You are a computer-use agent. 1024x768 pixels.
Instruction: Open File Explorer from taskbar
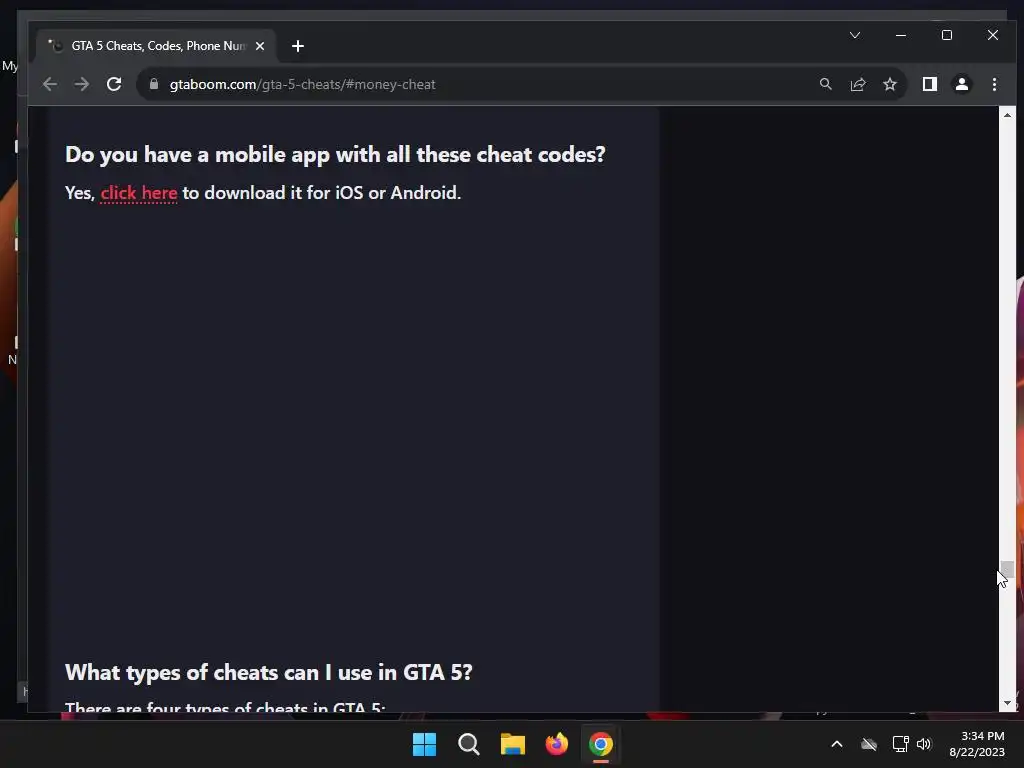click(513, 744)
